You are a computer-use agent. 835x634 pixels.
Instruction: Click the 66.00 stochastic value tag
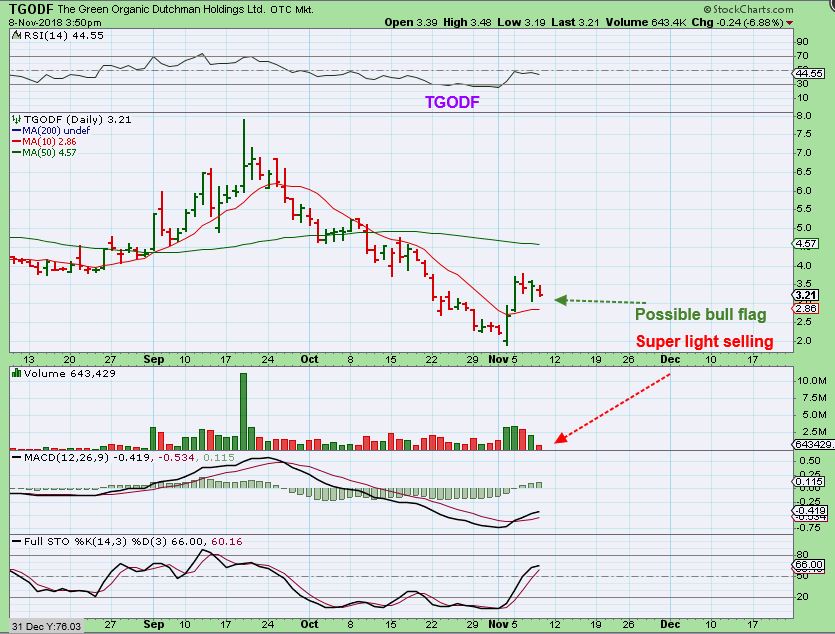[x=809, y=565]
